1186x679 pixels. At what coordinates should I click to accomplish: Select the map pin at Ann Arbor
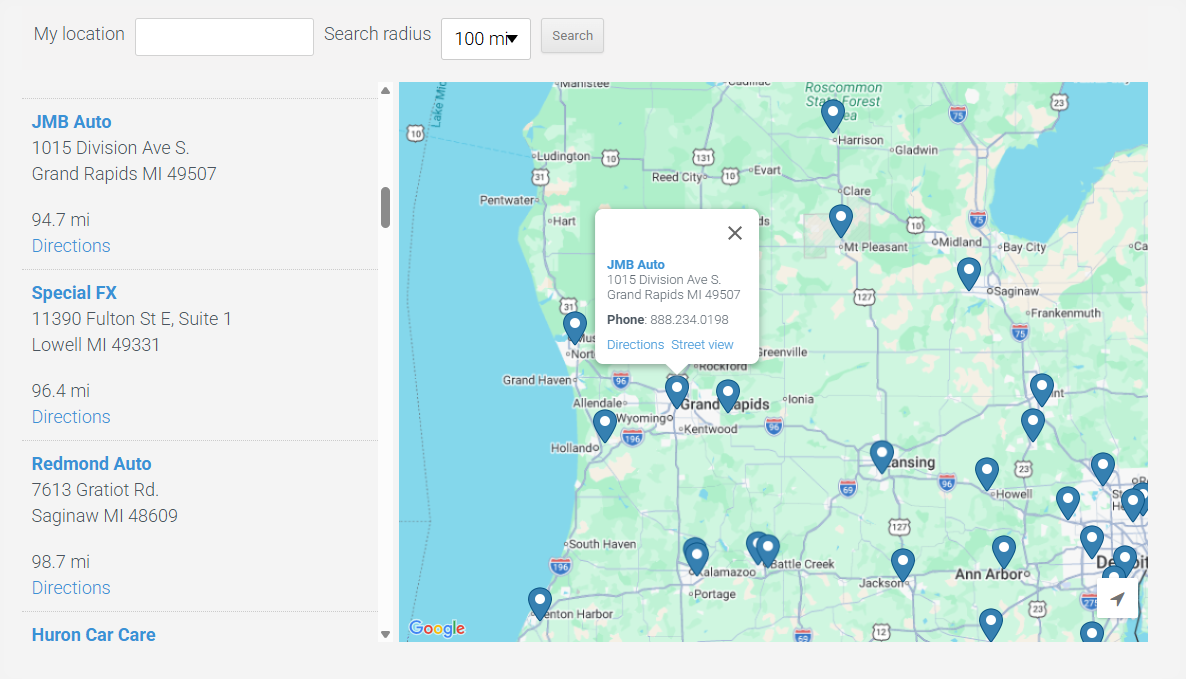click(1004, 551)
